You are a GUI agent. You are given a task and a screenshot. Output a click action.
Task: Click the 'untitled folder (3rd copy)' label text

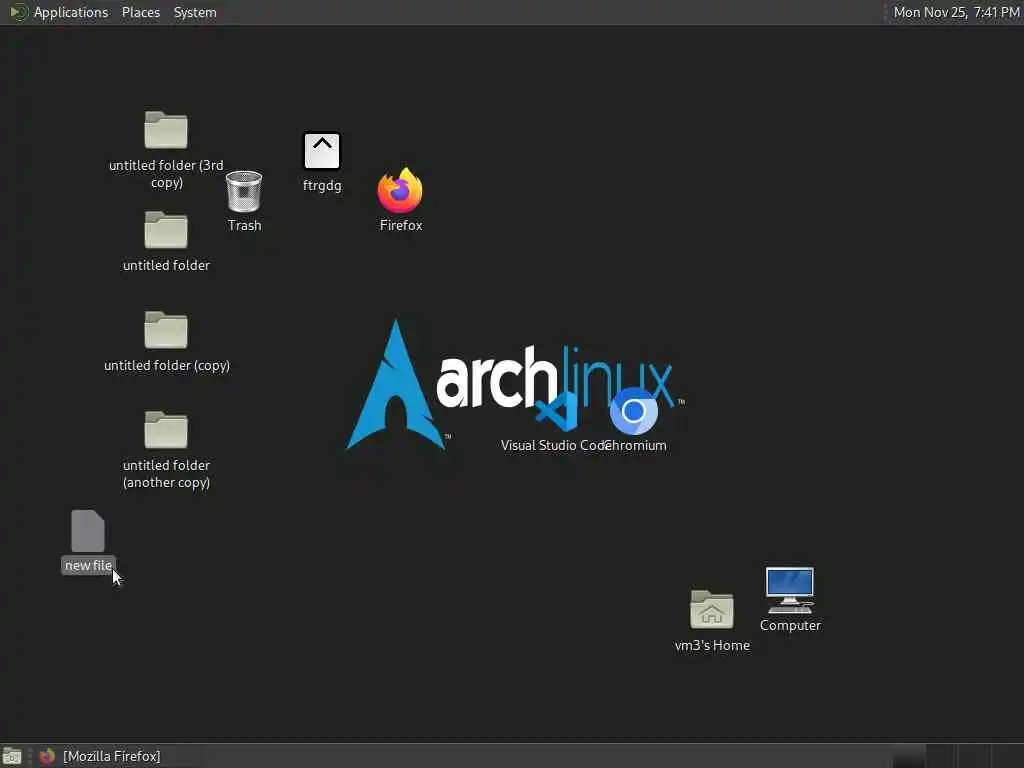167,174
